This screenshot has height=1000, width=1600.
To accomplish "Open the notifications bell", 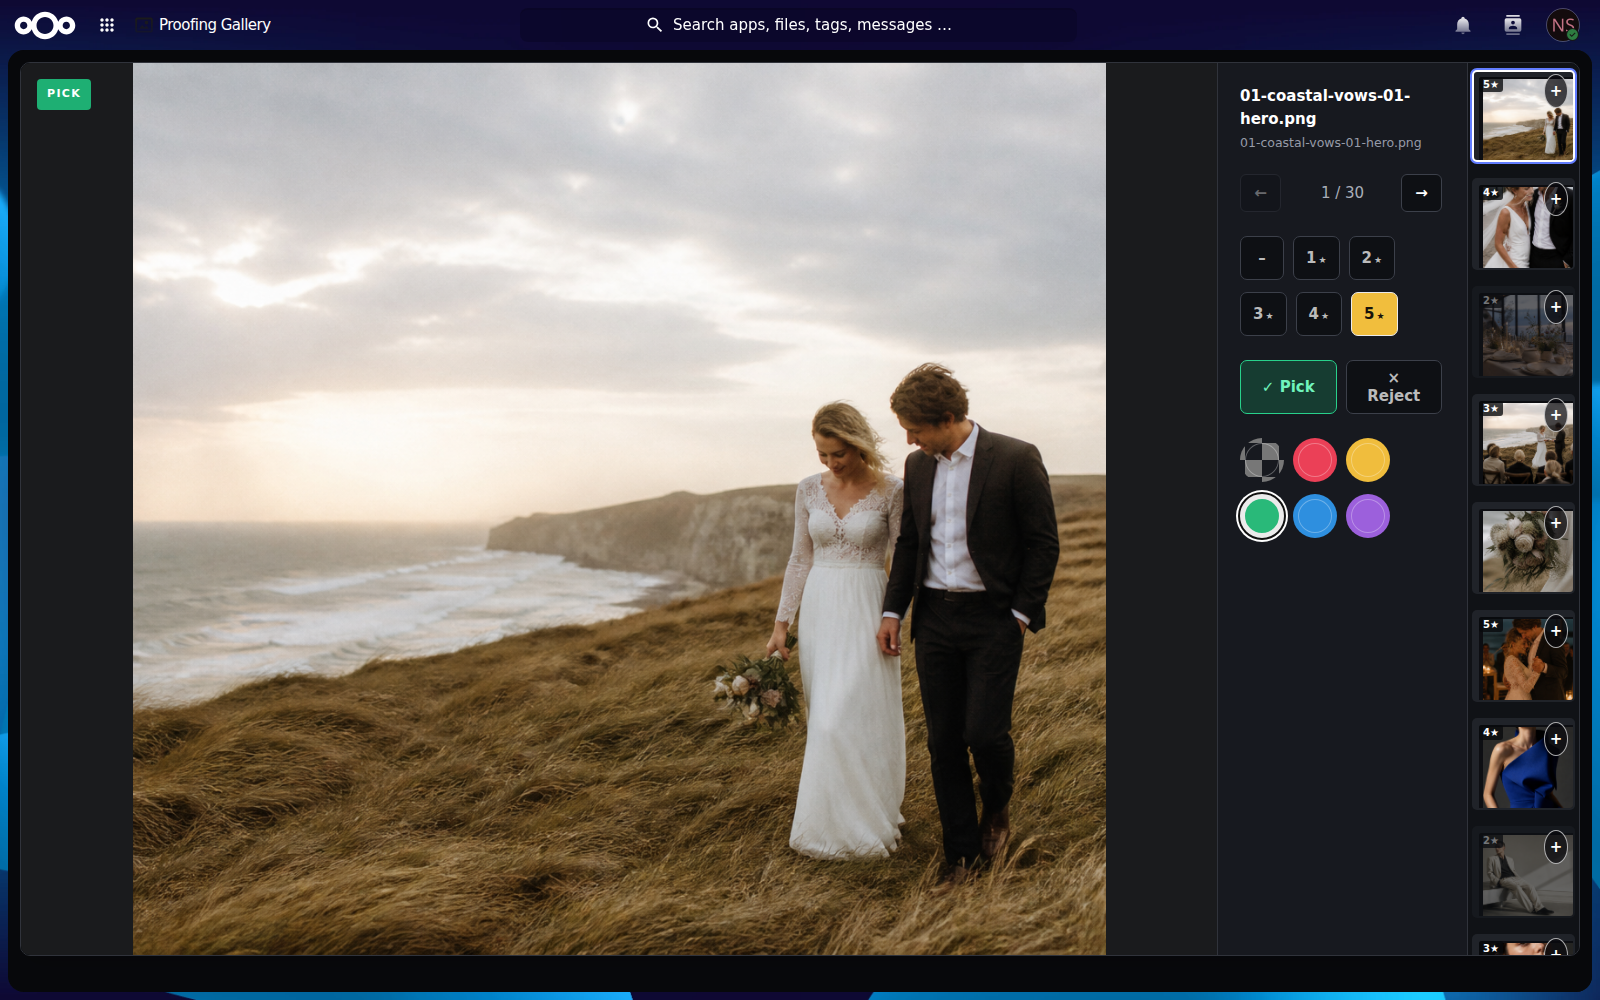I will click(x=1463, y=25).
